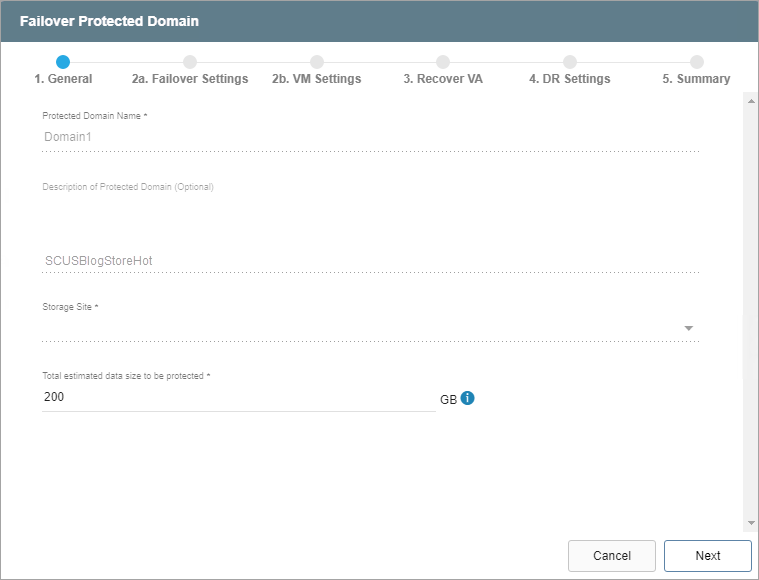Click the step circle above VM Settings
This screenshot has height=580, width=759.
click(x=317, y=62)
